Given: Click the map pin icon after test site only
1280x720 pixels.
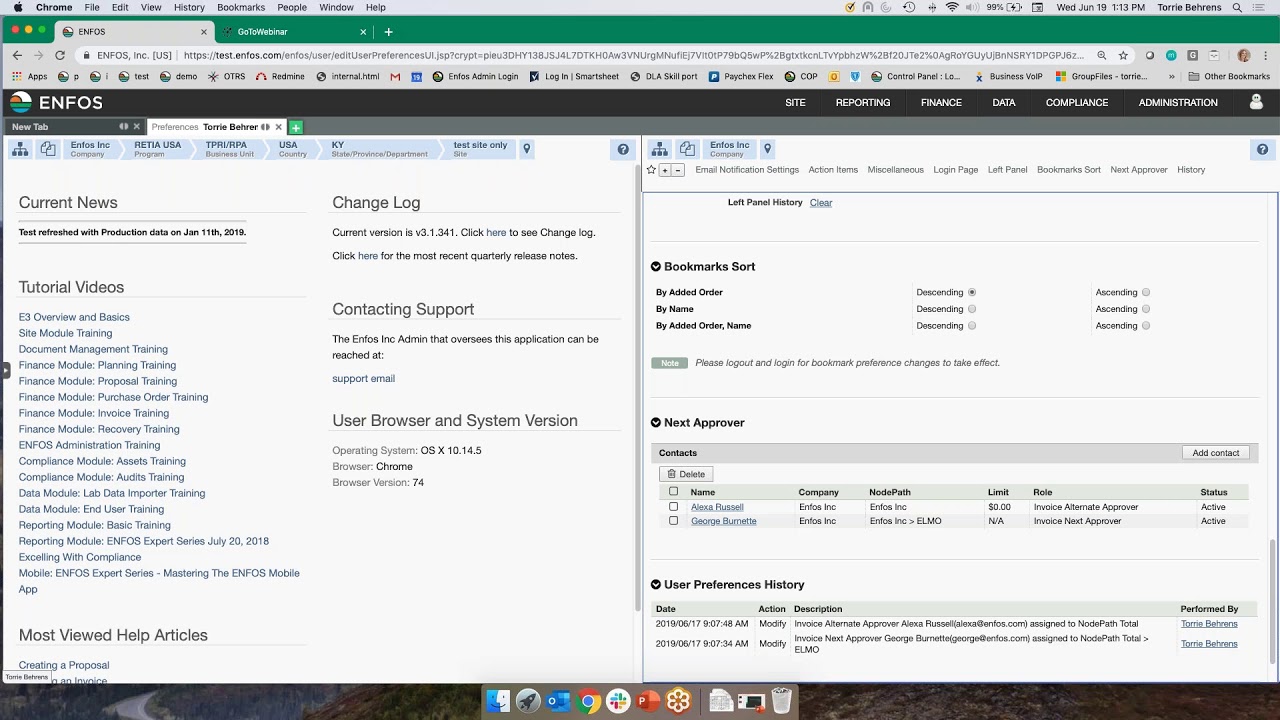Looking at the screenshot, I should click(x=527, y=149).
